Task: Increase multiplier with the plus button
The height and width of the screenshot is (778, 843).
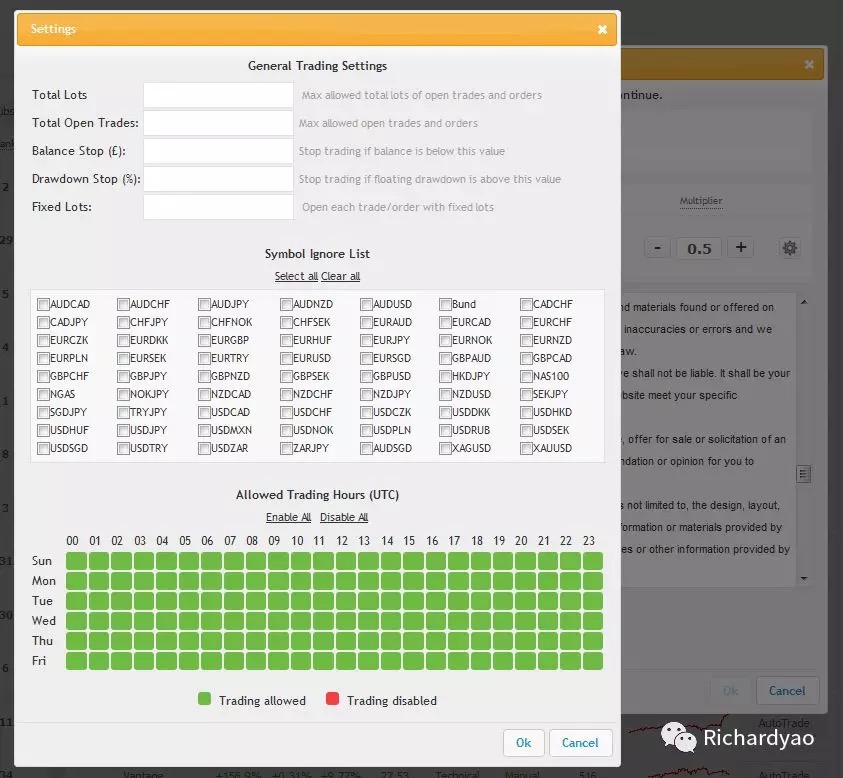Action: [x=740, y=248]
